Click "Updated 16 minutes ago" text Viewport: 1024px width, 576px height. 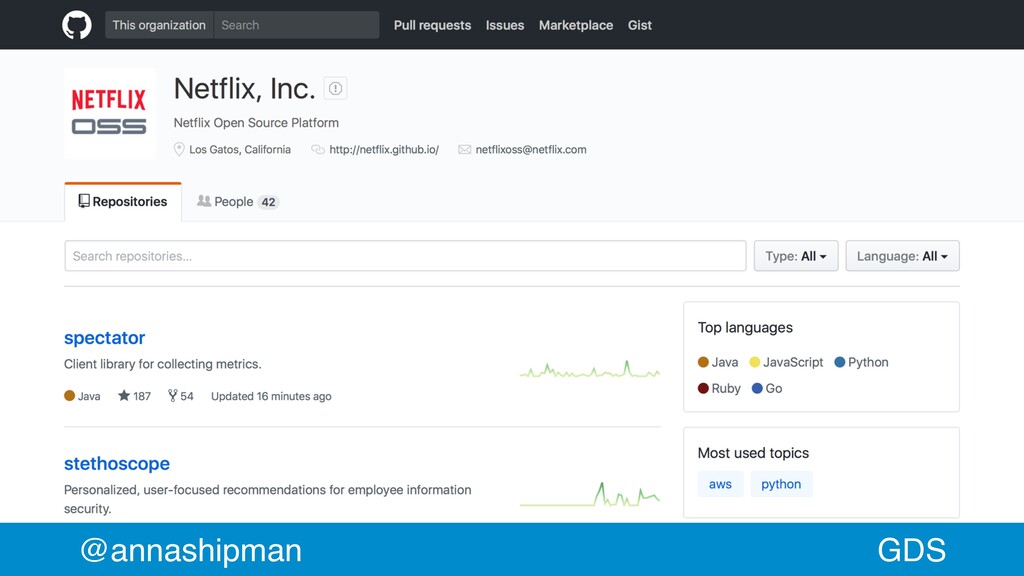(x=271, y=396)
